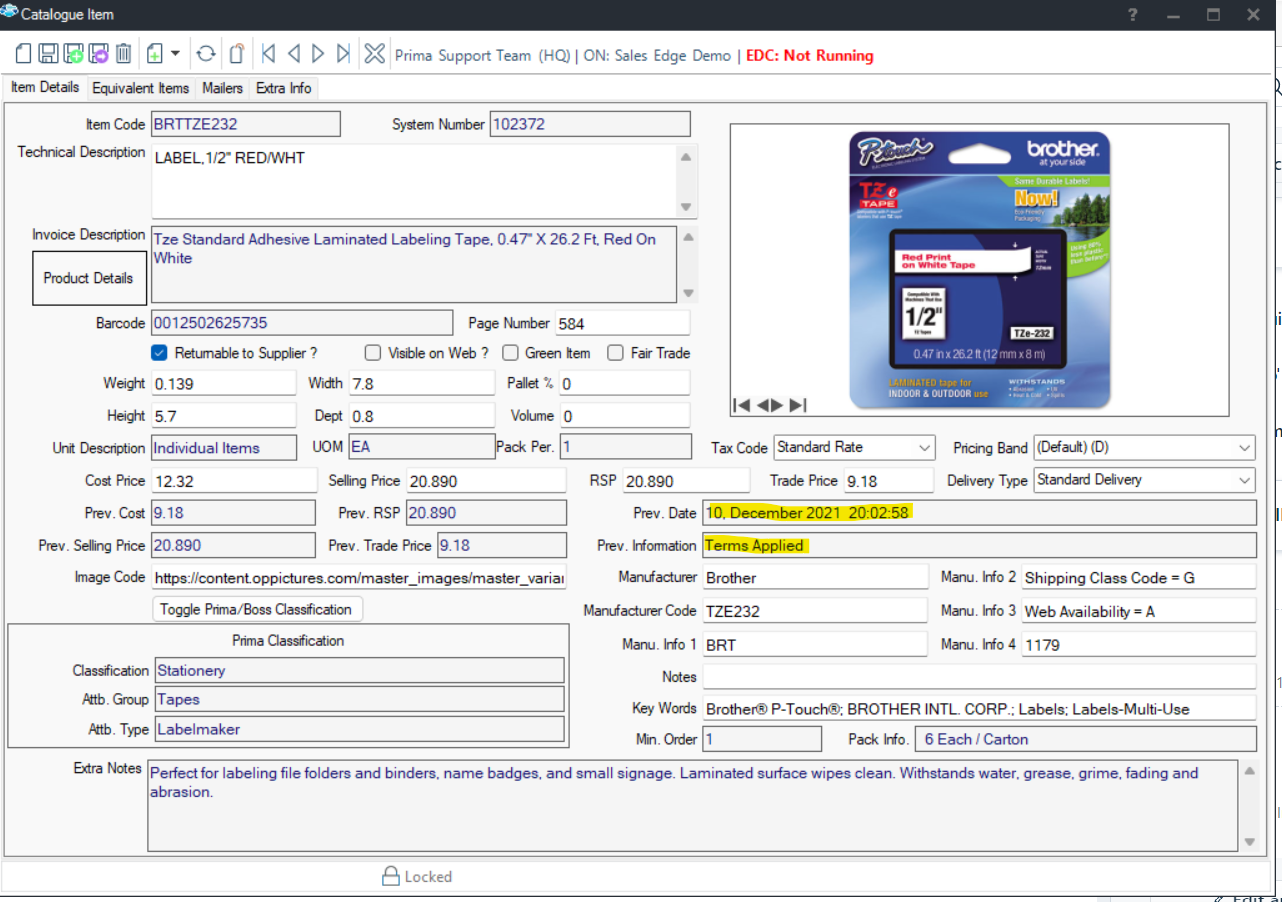Click the Delete trash can icon

(x=123, y=54)
